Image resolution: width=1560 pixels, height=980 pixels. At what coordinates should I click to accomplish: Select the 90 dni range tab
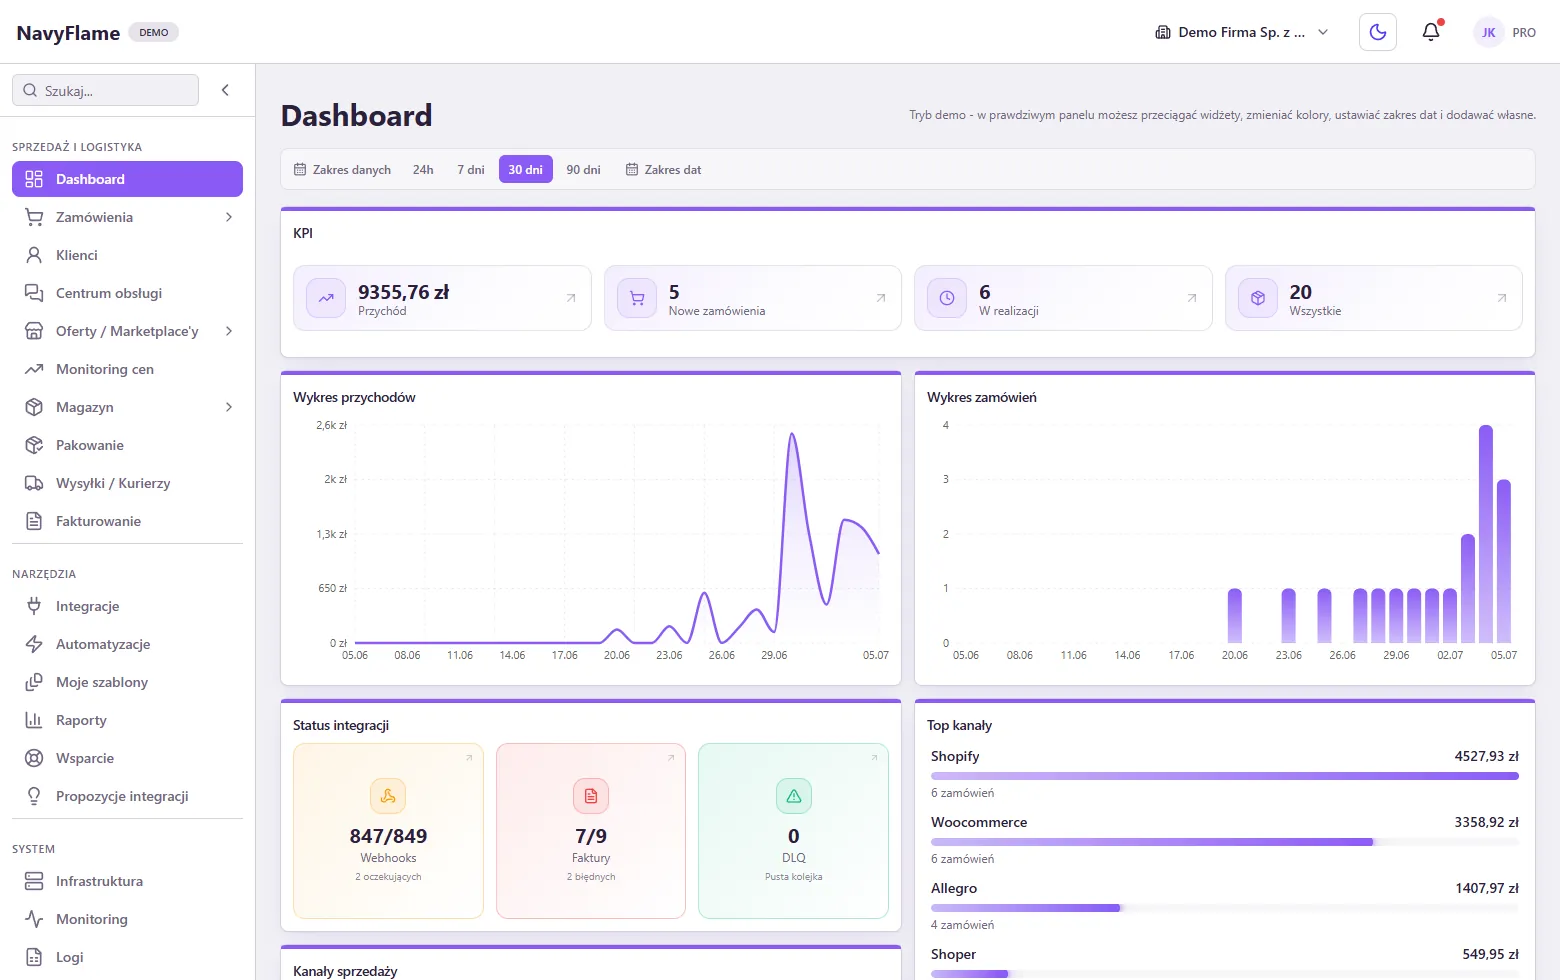click(x=583, y=170)
